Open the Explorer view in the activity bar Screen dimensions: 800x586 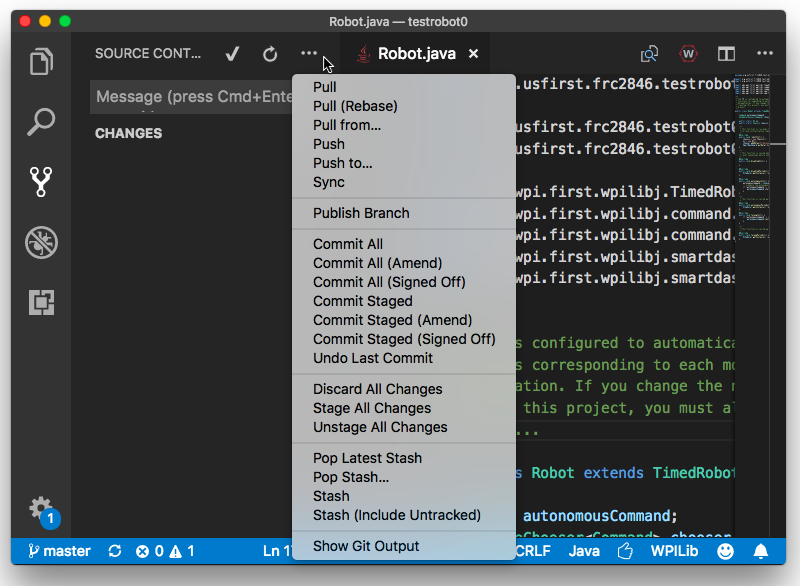coord(40,61)
